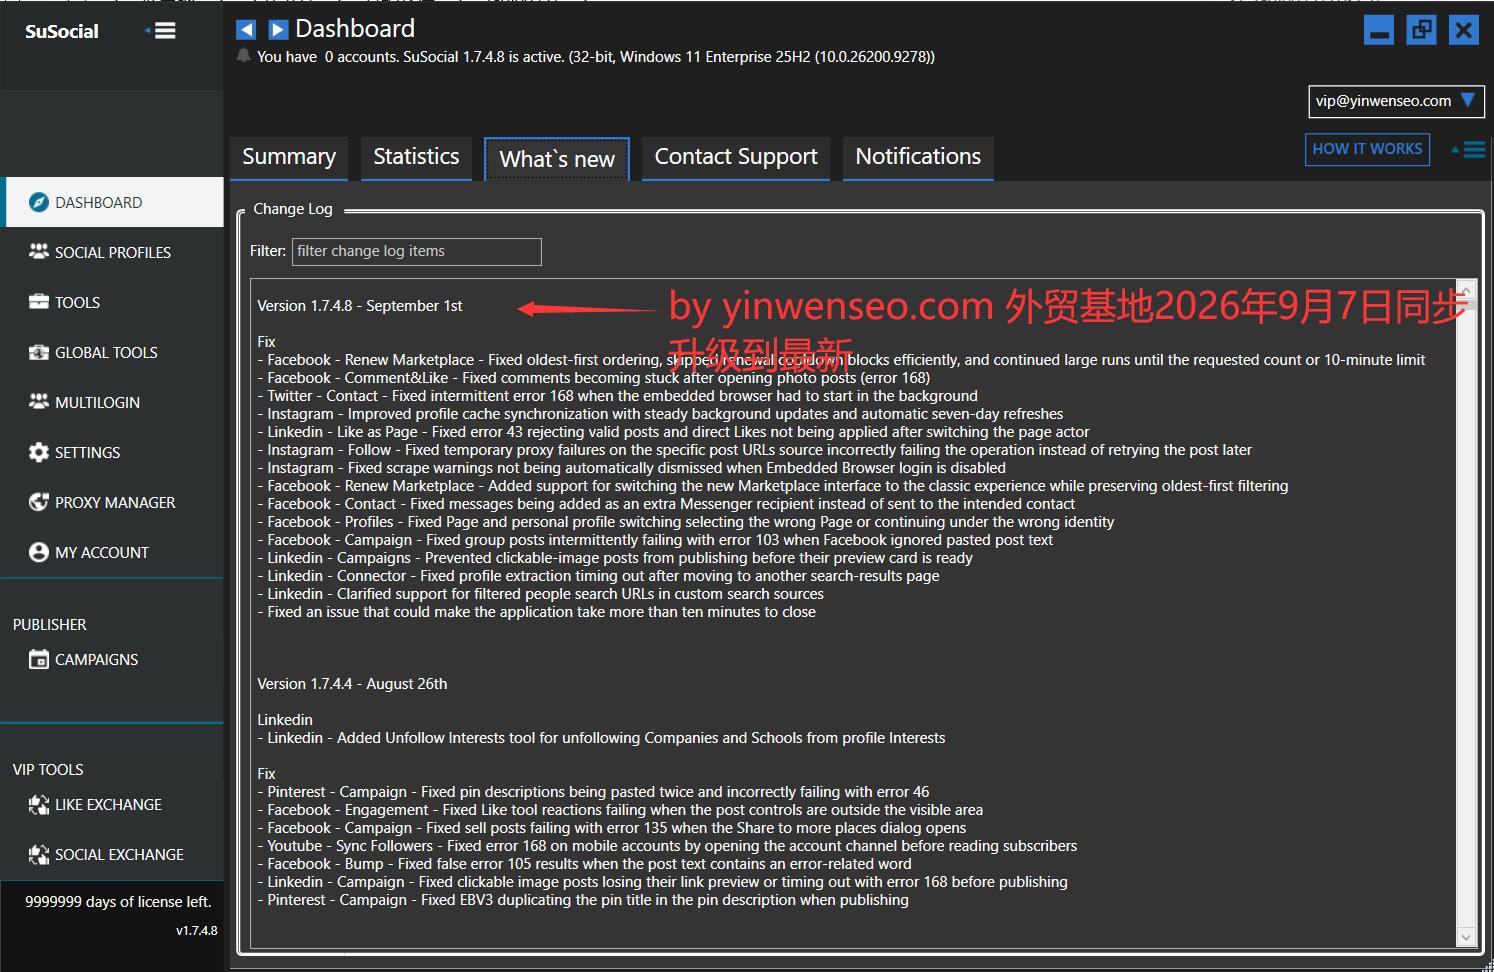Click the Linkedin clarified support line
Screen dimensions: 1494x972
(541, 594)
